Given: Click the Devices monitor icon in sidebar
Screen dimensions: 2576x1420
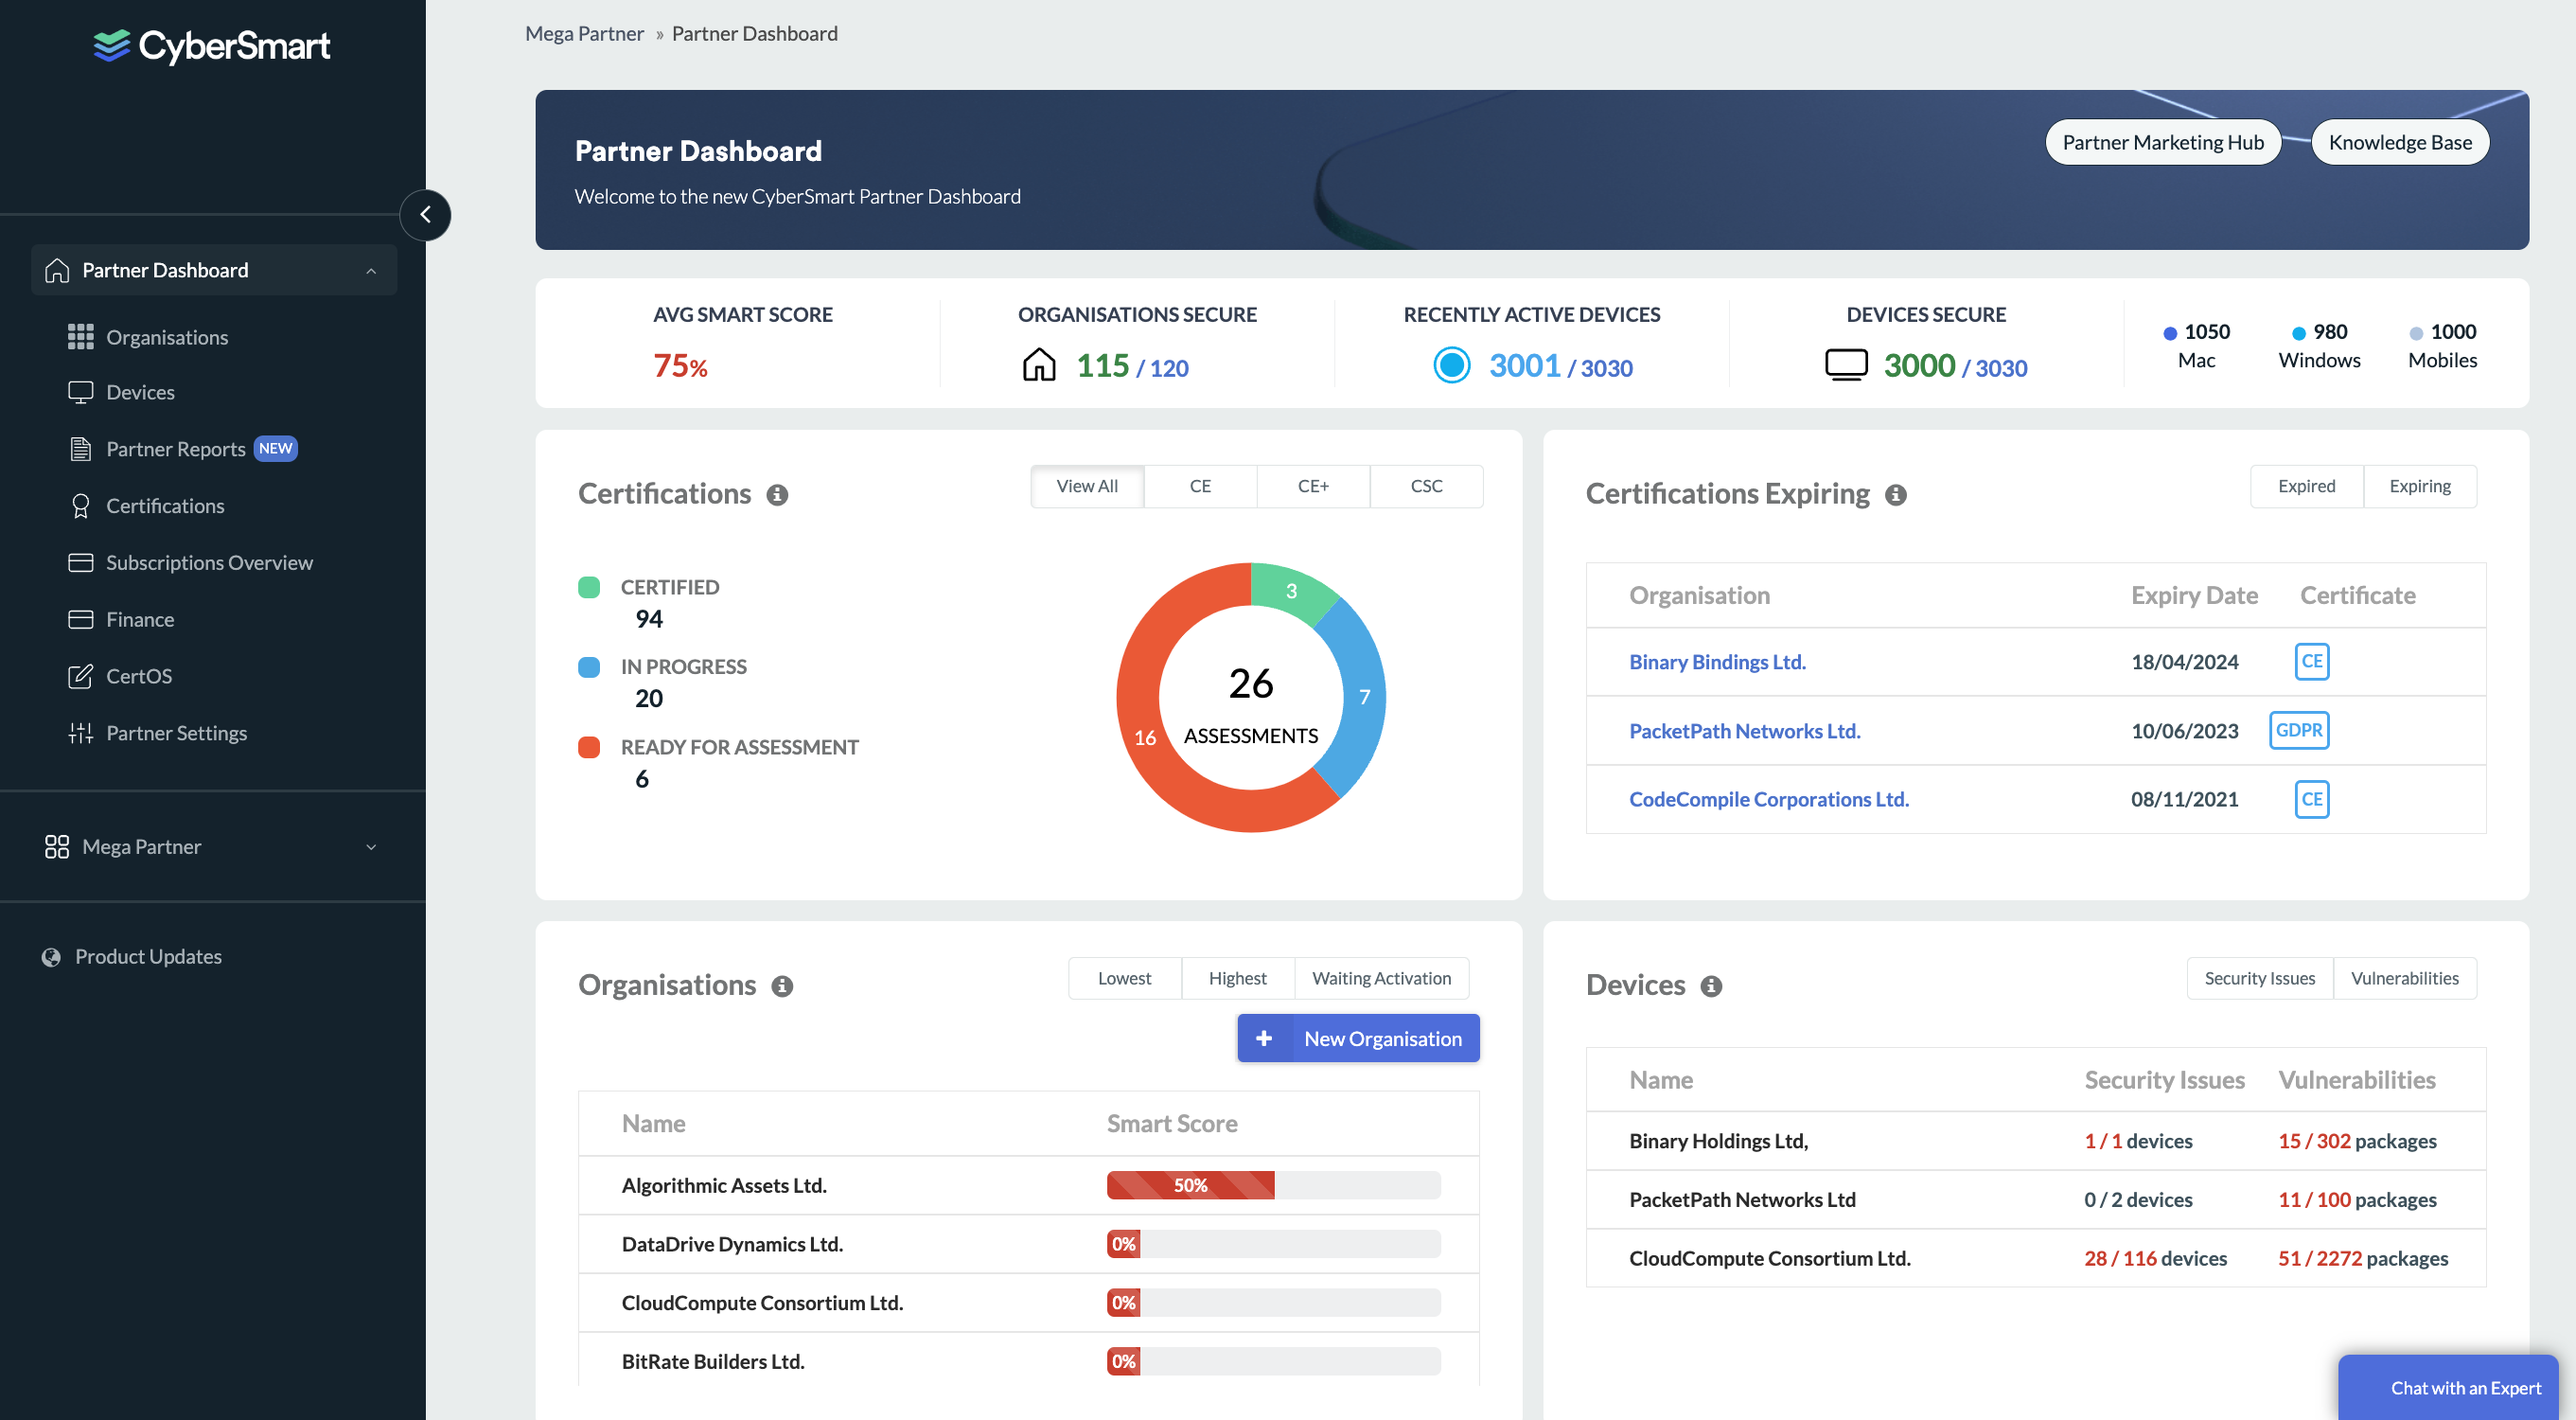Looking at the screenshot, I should click(80, 392).
